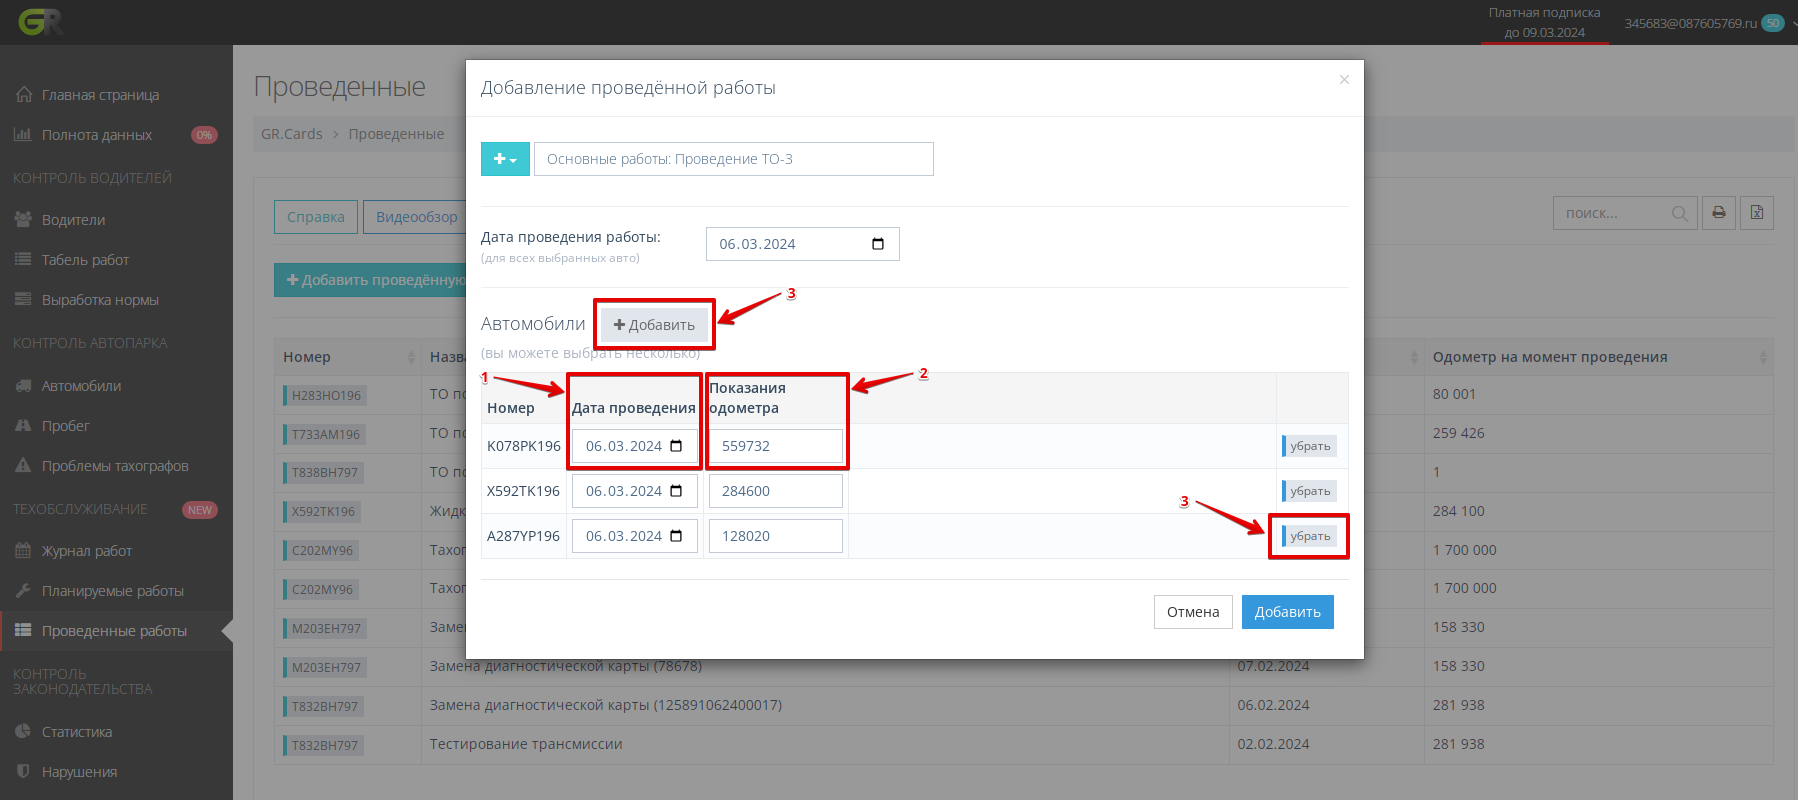The width and height of the screenshot is (1798, 800).
Task: Open Табель работ page
Action: [x=85, y=260]
